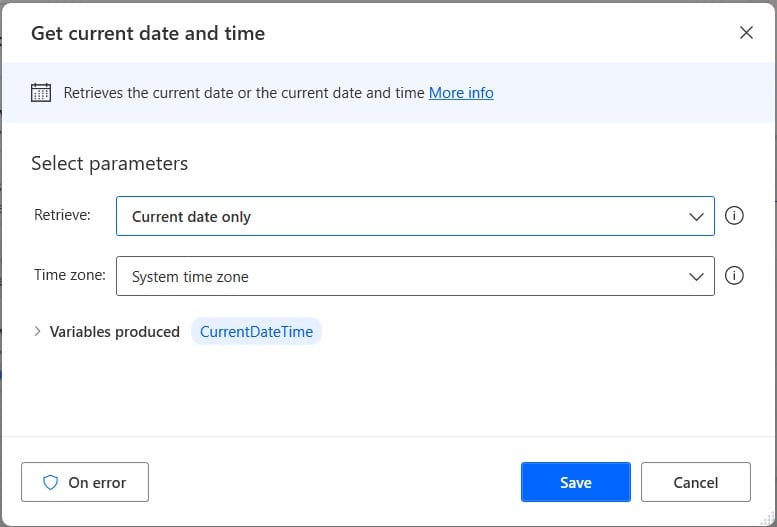
Task: Select the CurrentDateTime variable chip
Action: 256,331
